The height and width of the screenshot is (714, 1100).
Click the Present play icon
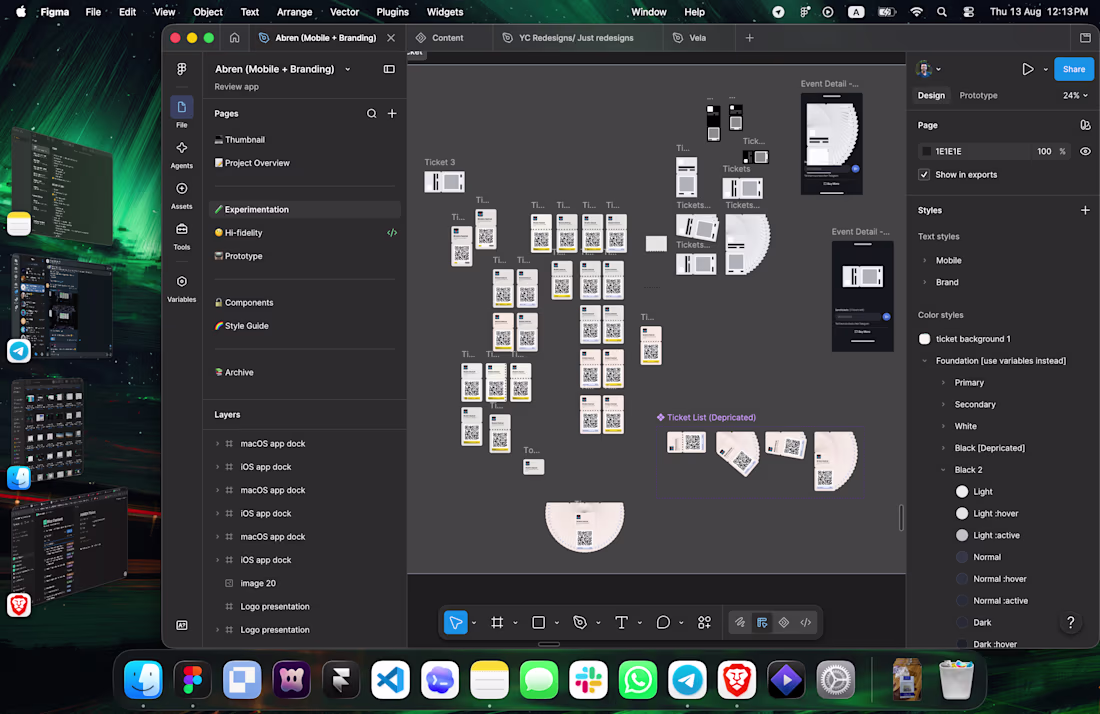pyautogui.click(x=1027, y=69)
